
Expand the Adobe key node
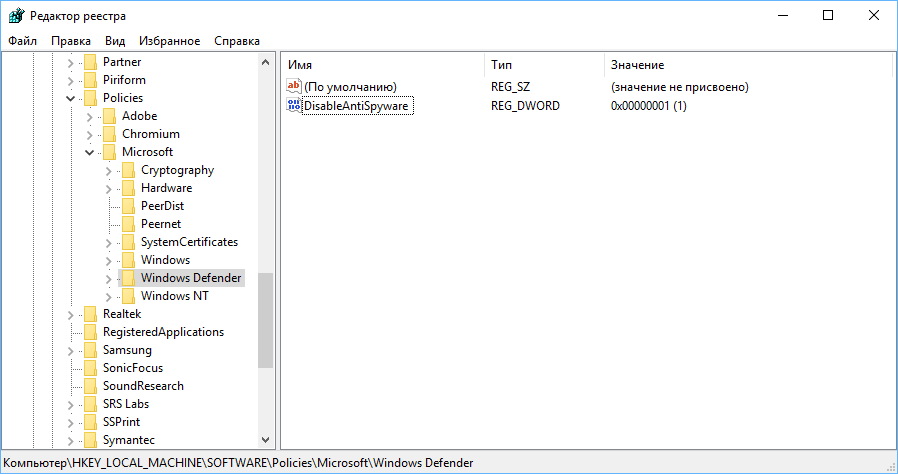pos(89,116)
